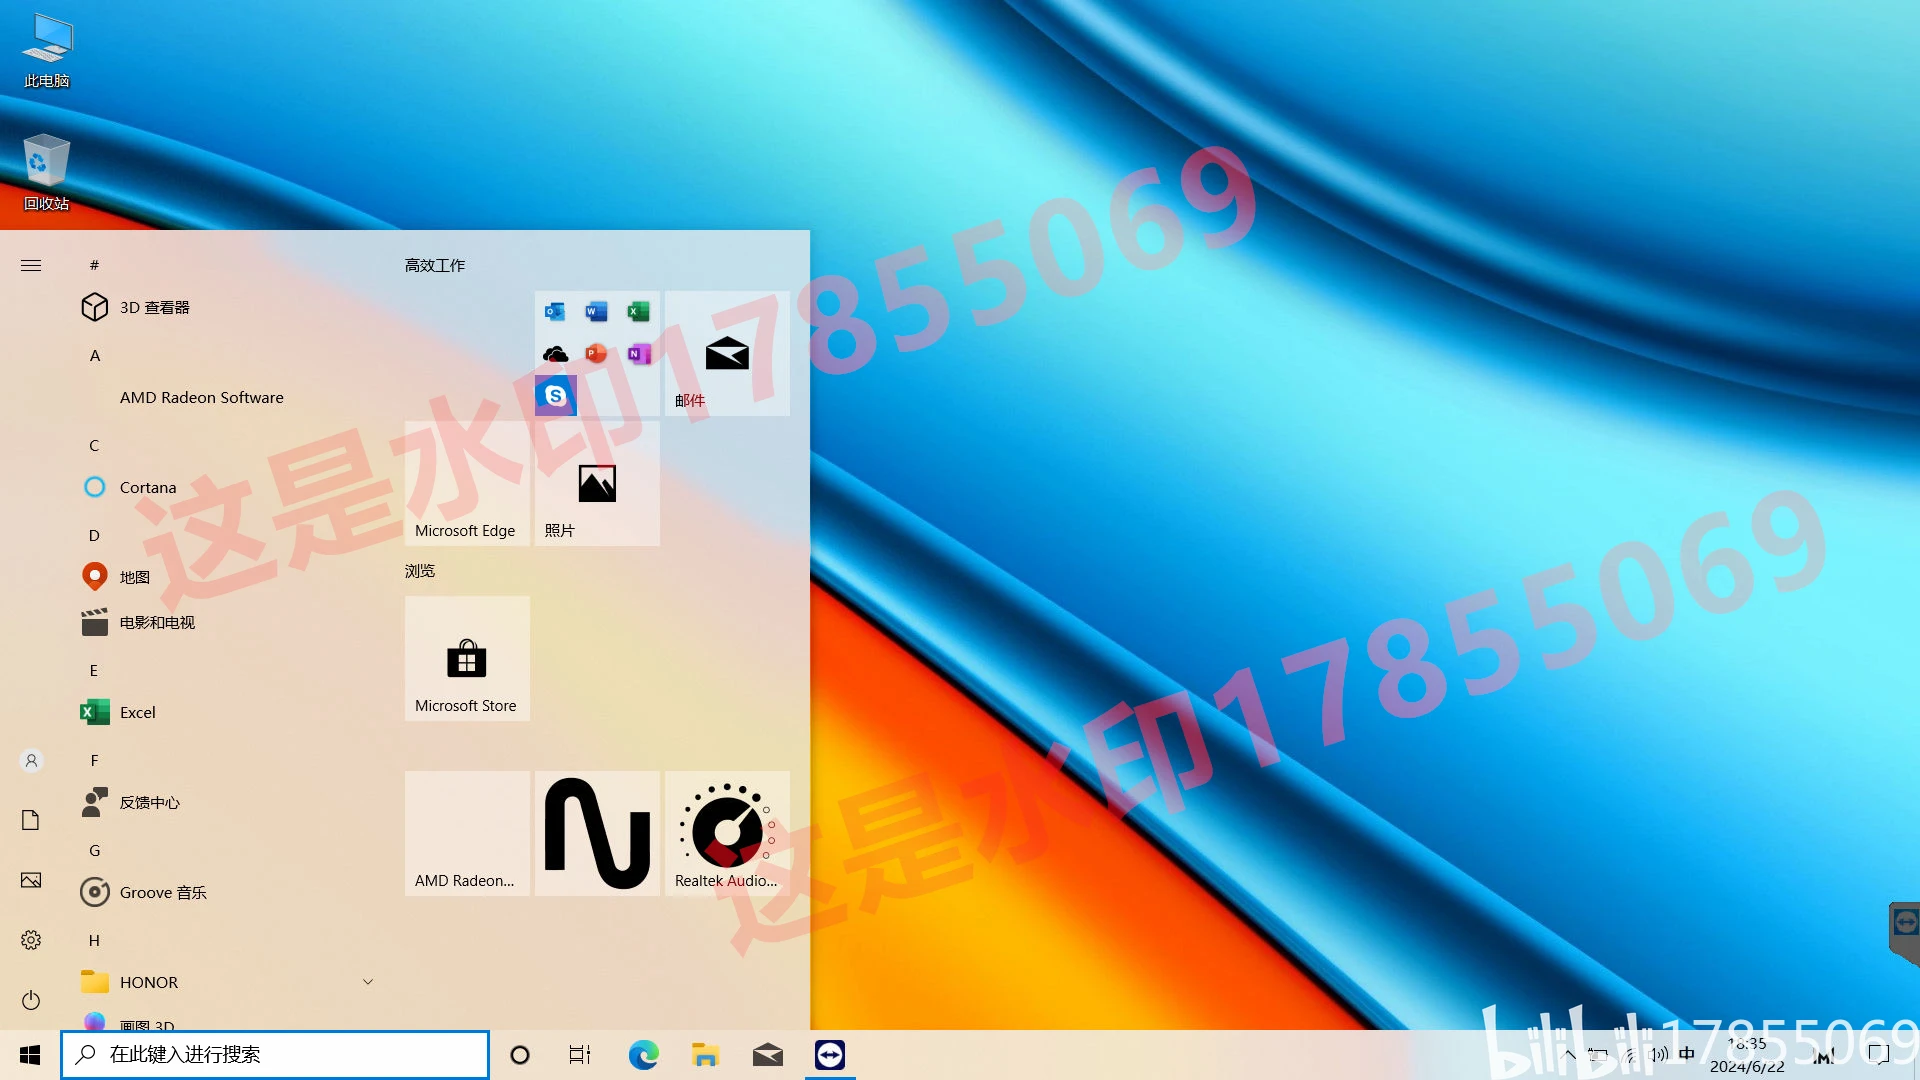
Task: Jump to letter index via # header
Action: pyautogui.click(x=94, y=265)
